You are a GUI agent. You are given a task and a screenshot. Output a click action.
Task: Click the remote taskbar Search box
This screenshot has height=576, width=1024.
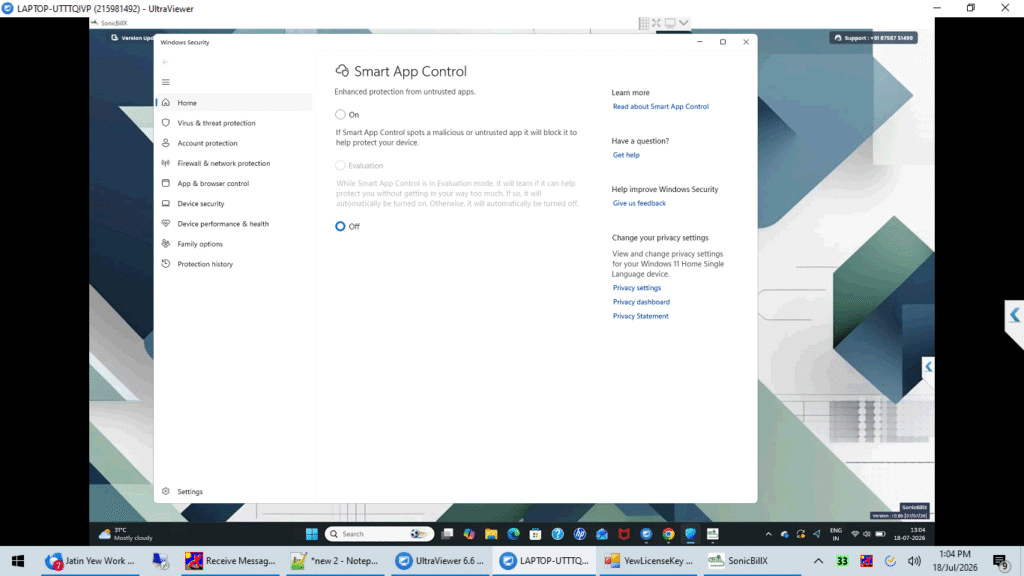coord(379,534)
